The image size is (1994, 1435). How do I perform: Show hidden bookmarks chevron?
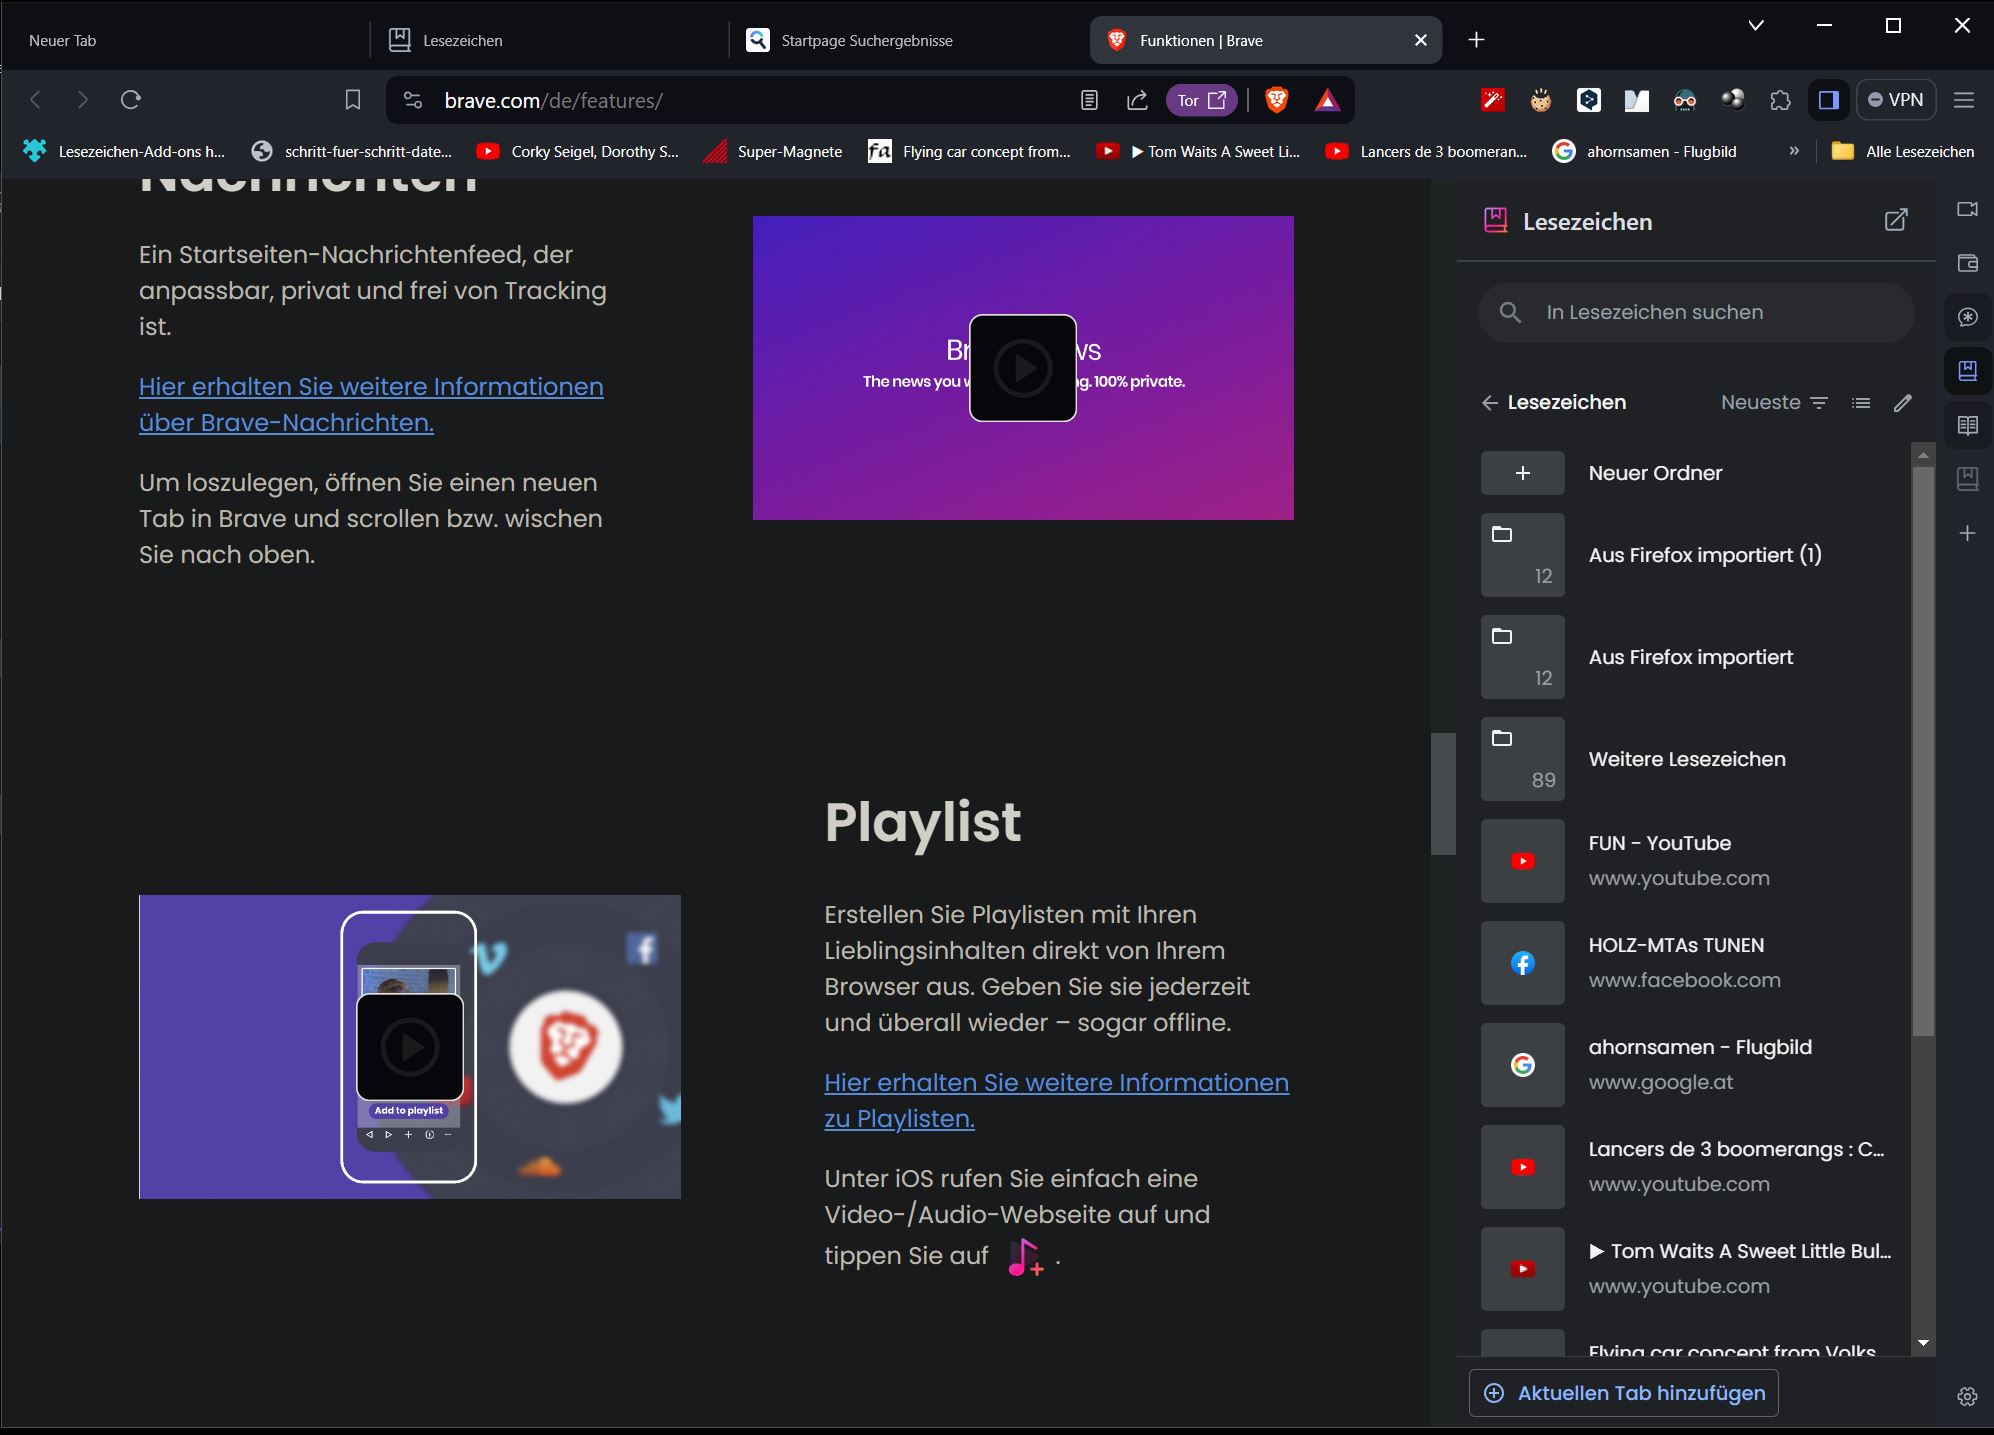[x=1794, y=152]
